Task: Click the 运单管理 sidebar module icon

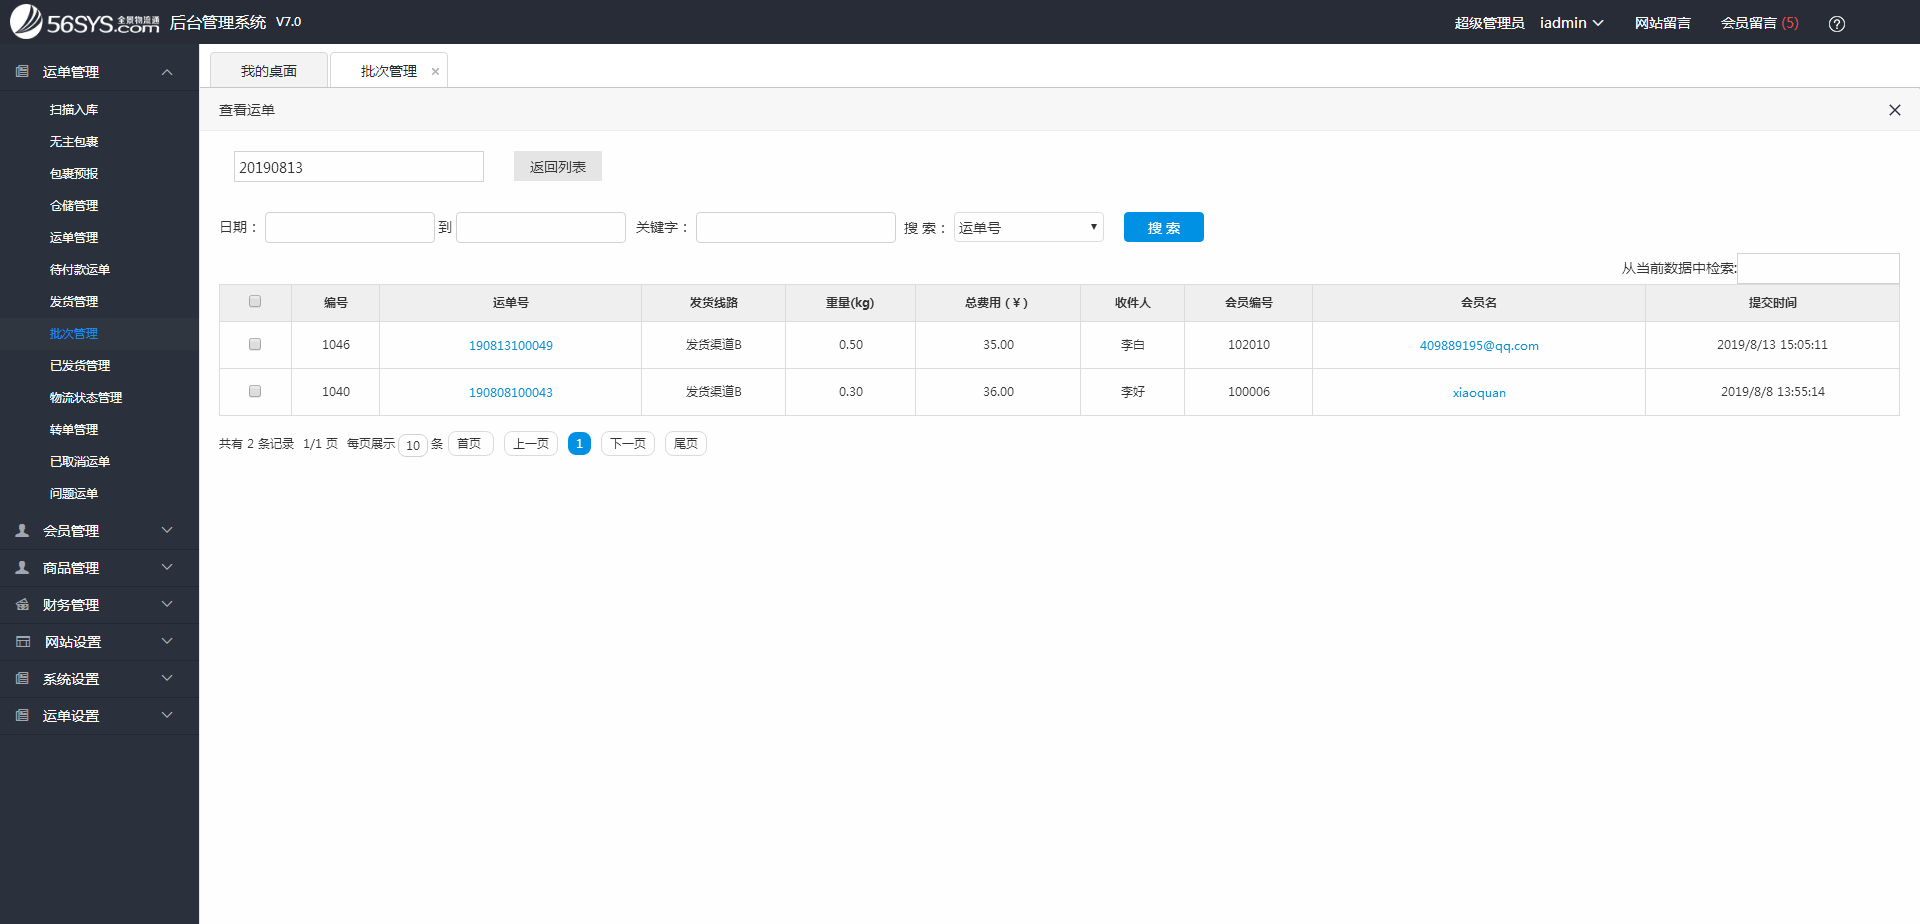Action: pos(20,71)
